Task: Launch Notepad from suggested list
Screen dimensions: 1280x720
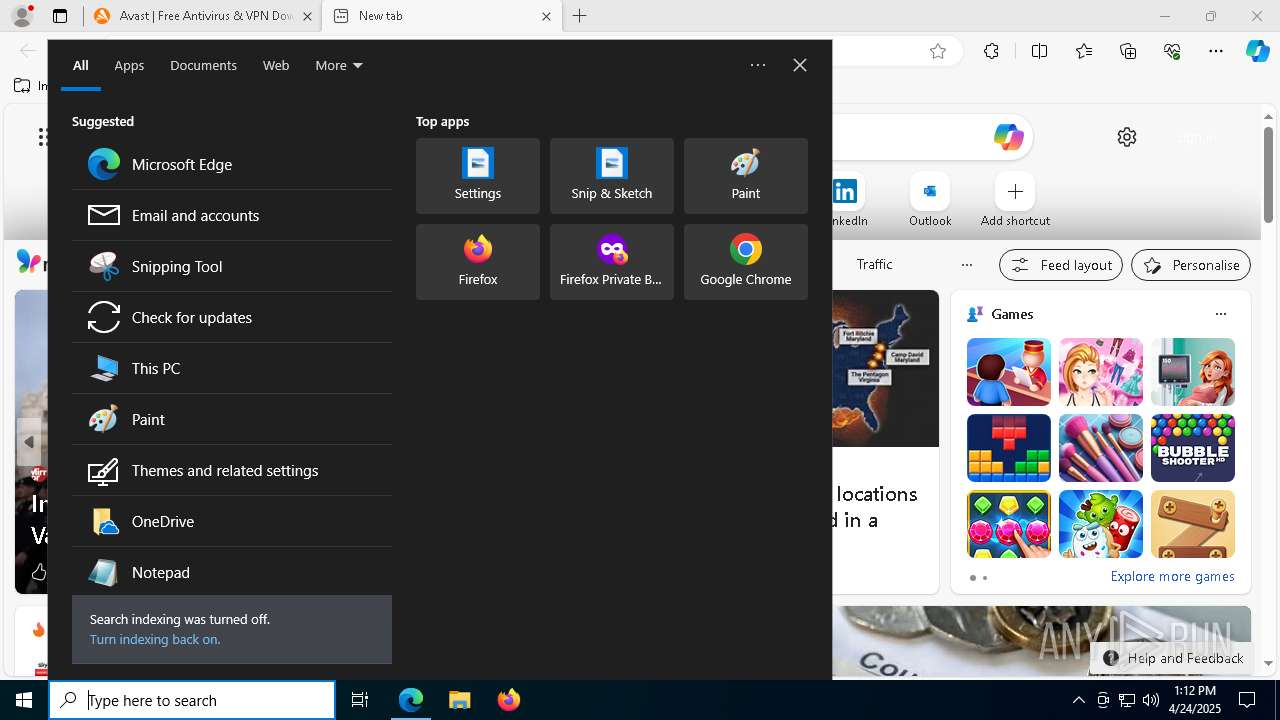Action: (232, 572)
